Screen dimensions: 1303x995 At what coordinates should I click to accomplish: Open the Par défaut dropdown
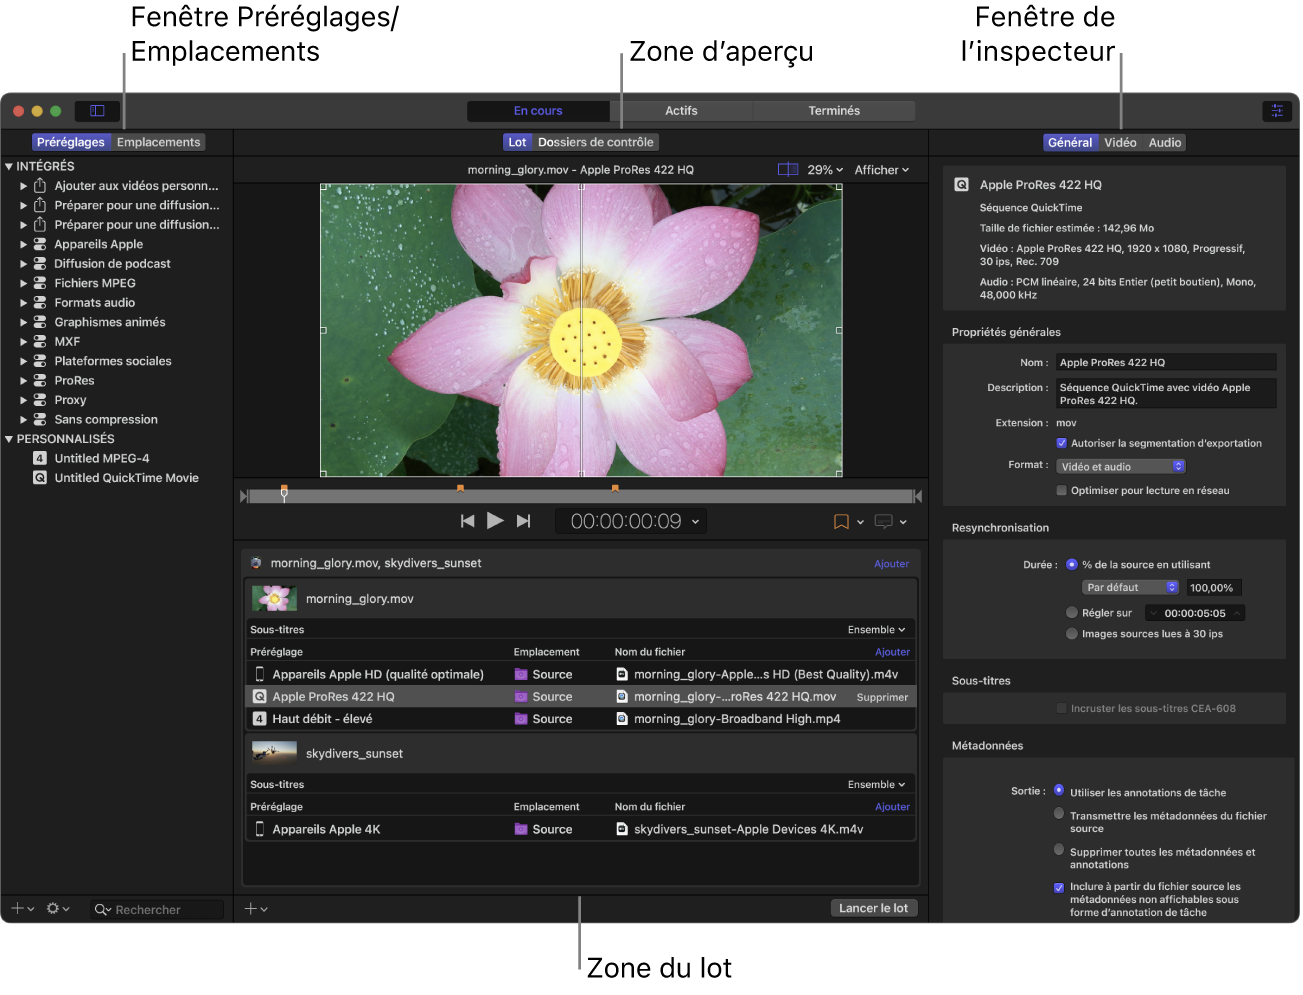pyautogui.click(x=1131, y=588)
